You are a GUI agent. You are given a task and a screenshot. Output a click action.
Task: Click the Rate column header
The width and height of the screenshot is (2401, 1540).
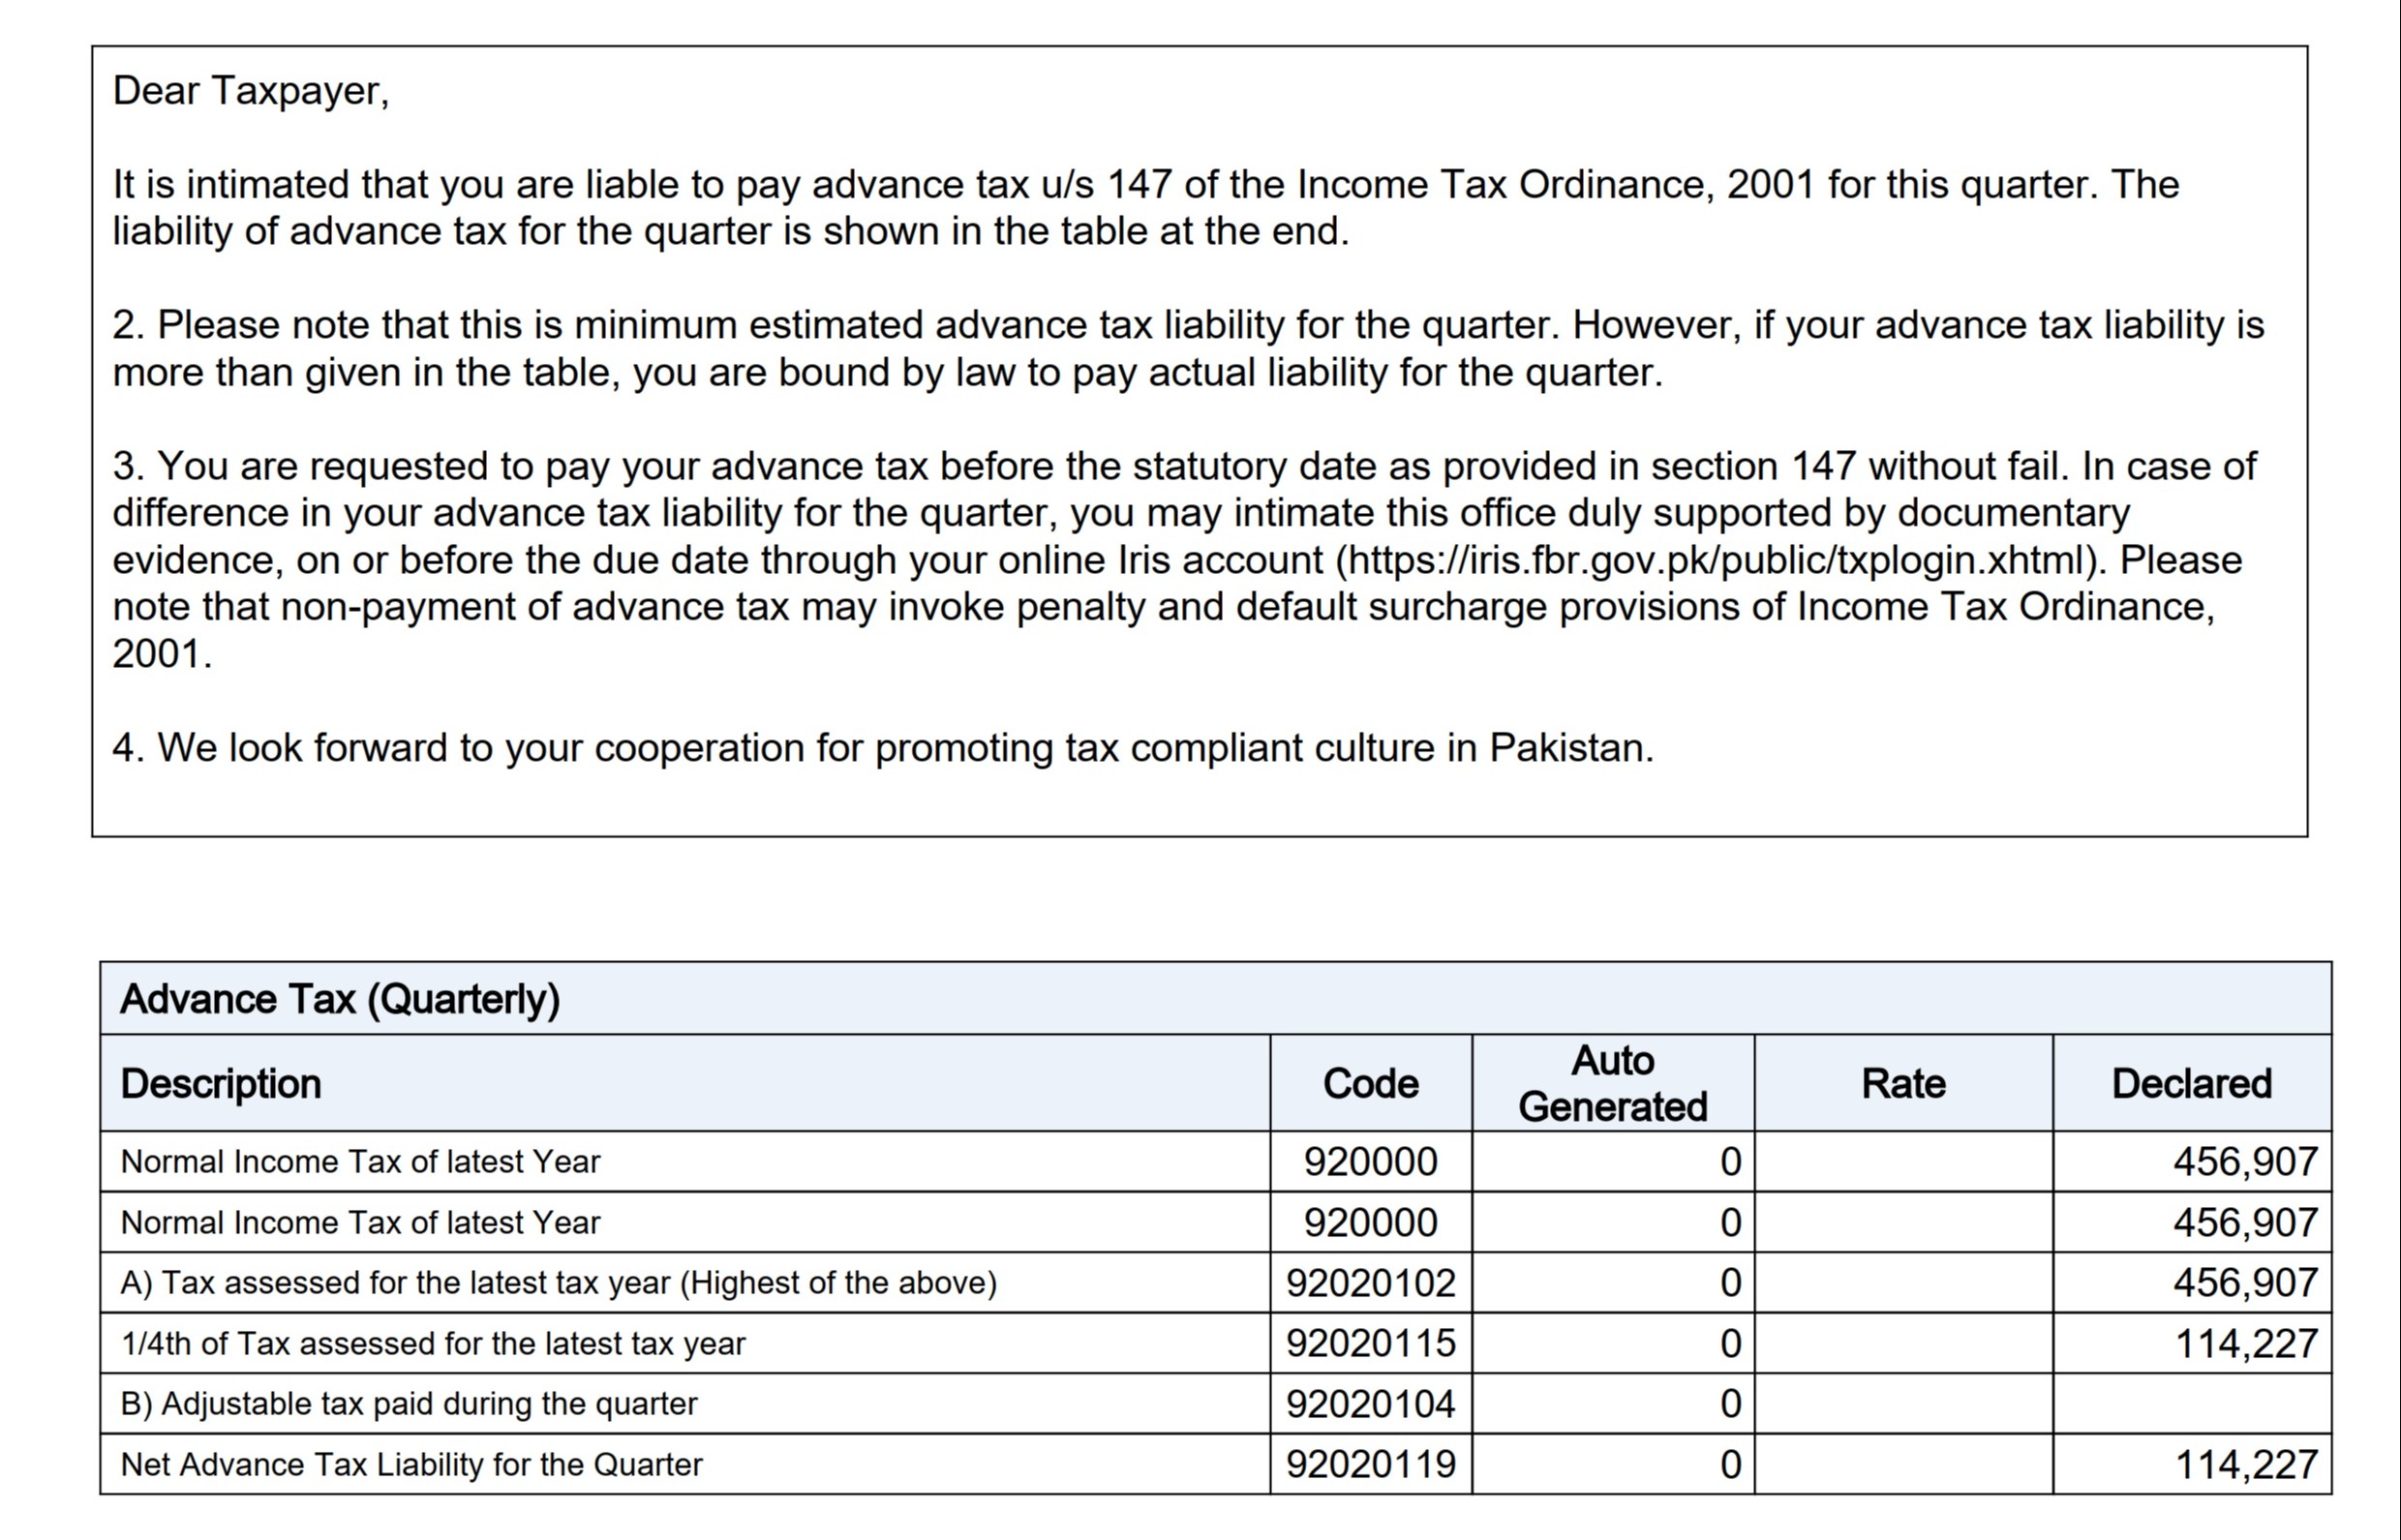pos(1903,1084)
